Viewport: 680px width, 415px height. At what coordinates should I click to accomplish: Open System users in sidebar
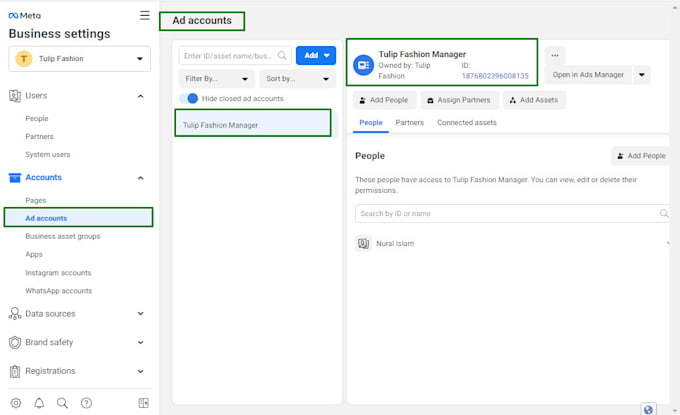(x=48, y=154)
